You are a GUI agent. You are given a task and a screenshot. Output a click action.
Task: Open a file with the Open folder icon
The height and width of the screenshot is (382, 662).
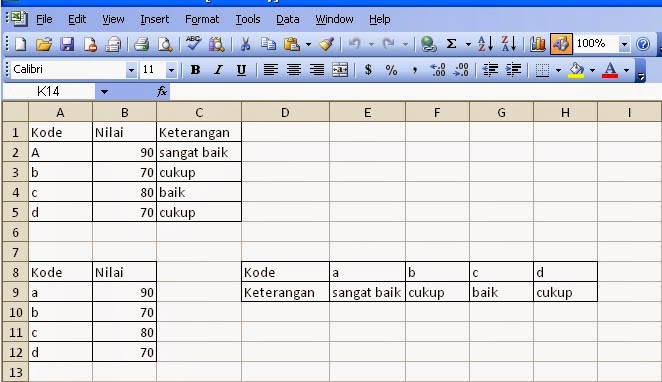pyautogui.click(x=43, y=44)
